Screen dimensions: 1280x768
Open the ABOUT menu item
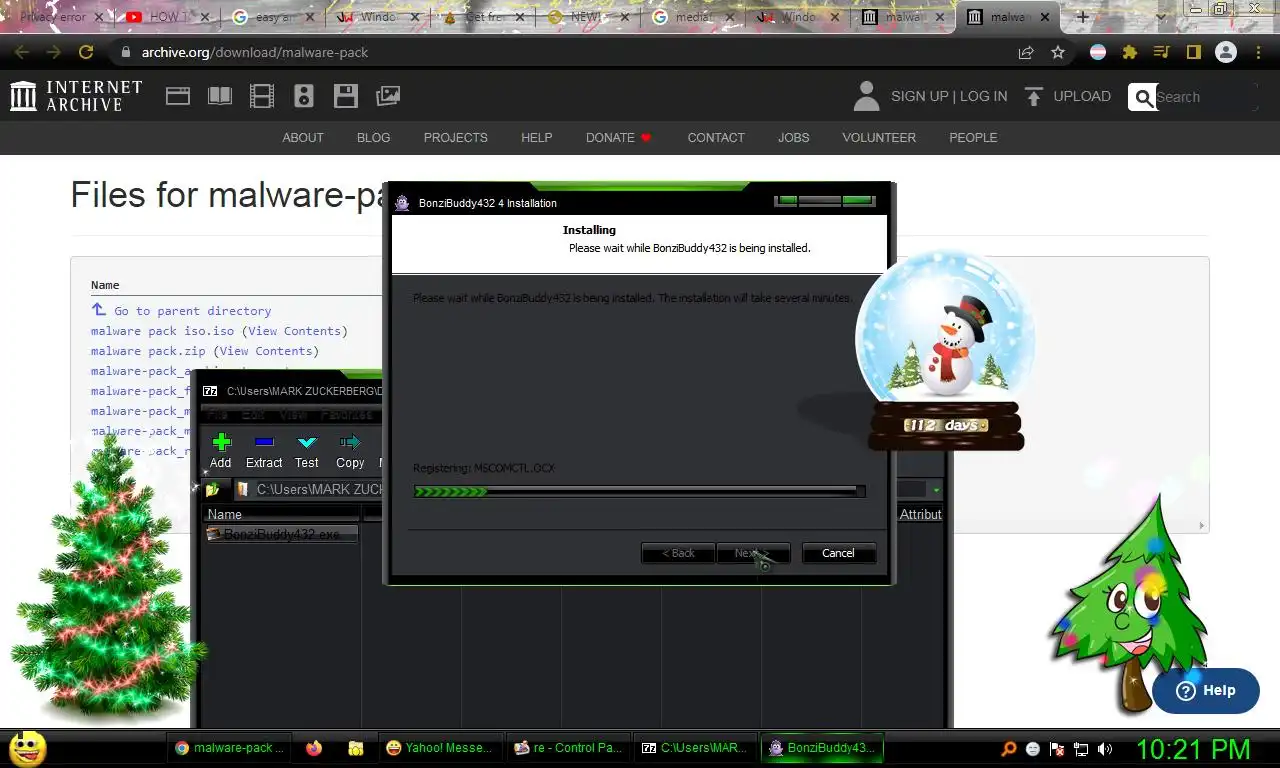[303, 137]
